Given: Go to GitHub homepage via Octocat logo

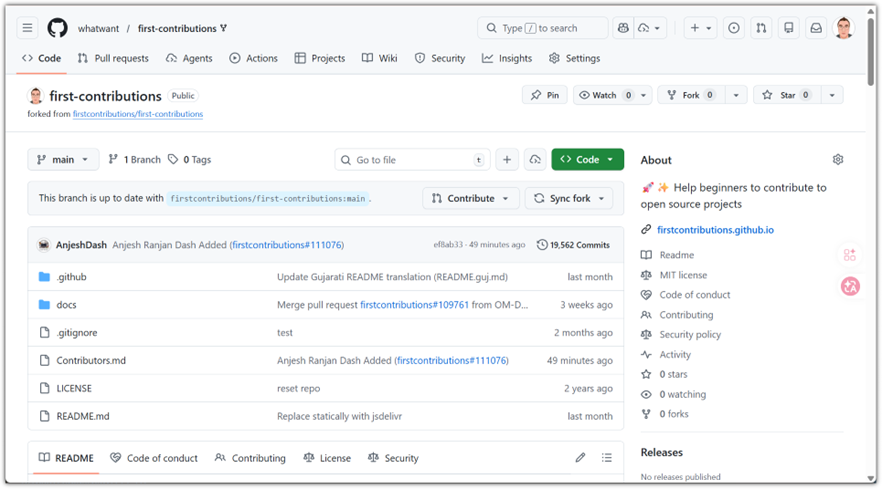Looking at the screenshot, I should (57, 28).
